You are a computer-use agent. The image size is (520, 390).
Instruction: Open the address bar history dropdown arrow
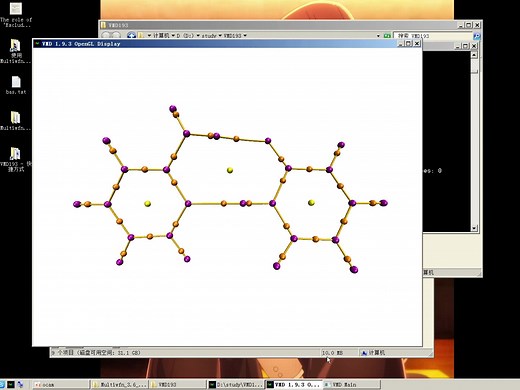(378, 36)
